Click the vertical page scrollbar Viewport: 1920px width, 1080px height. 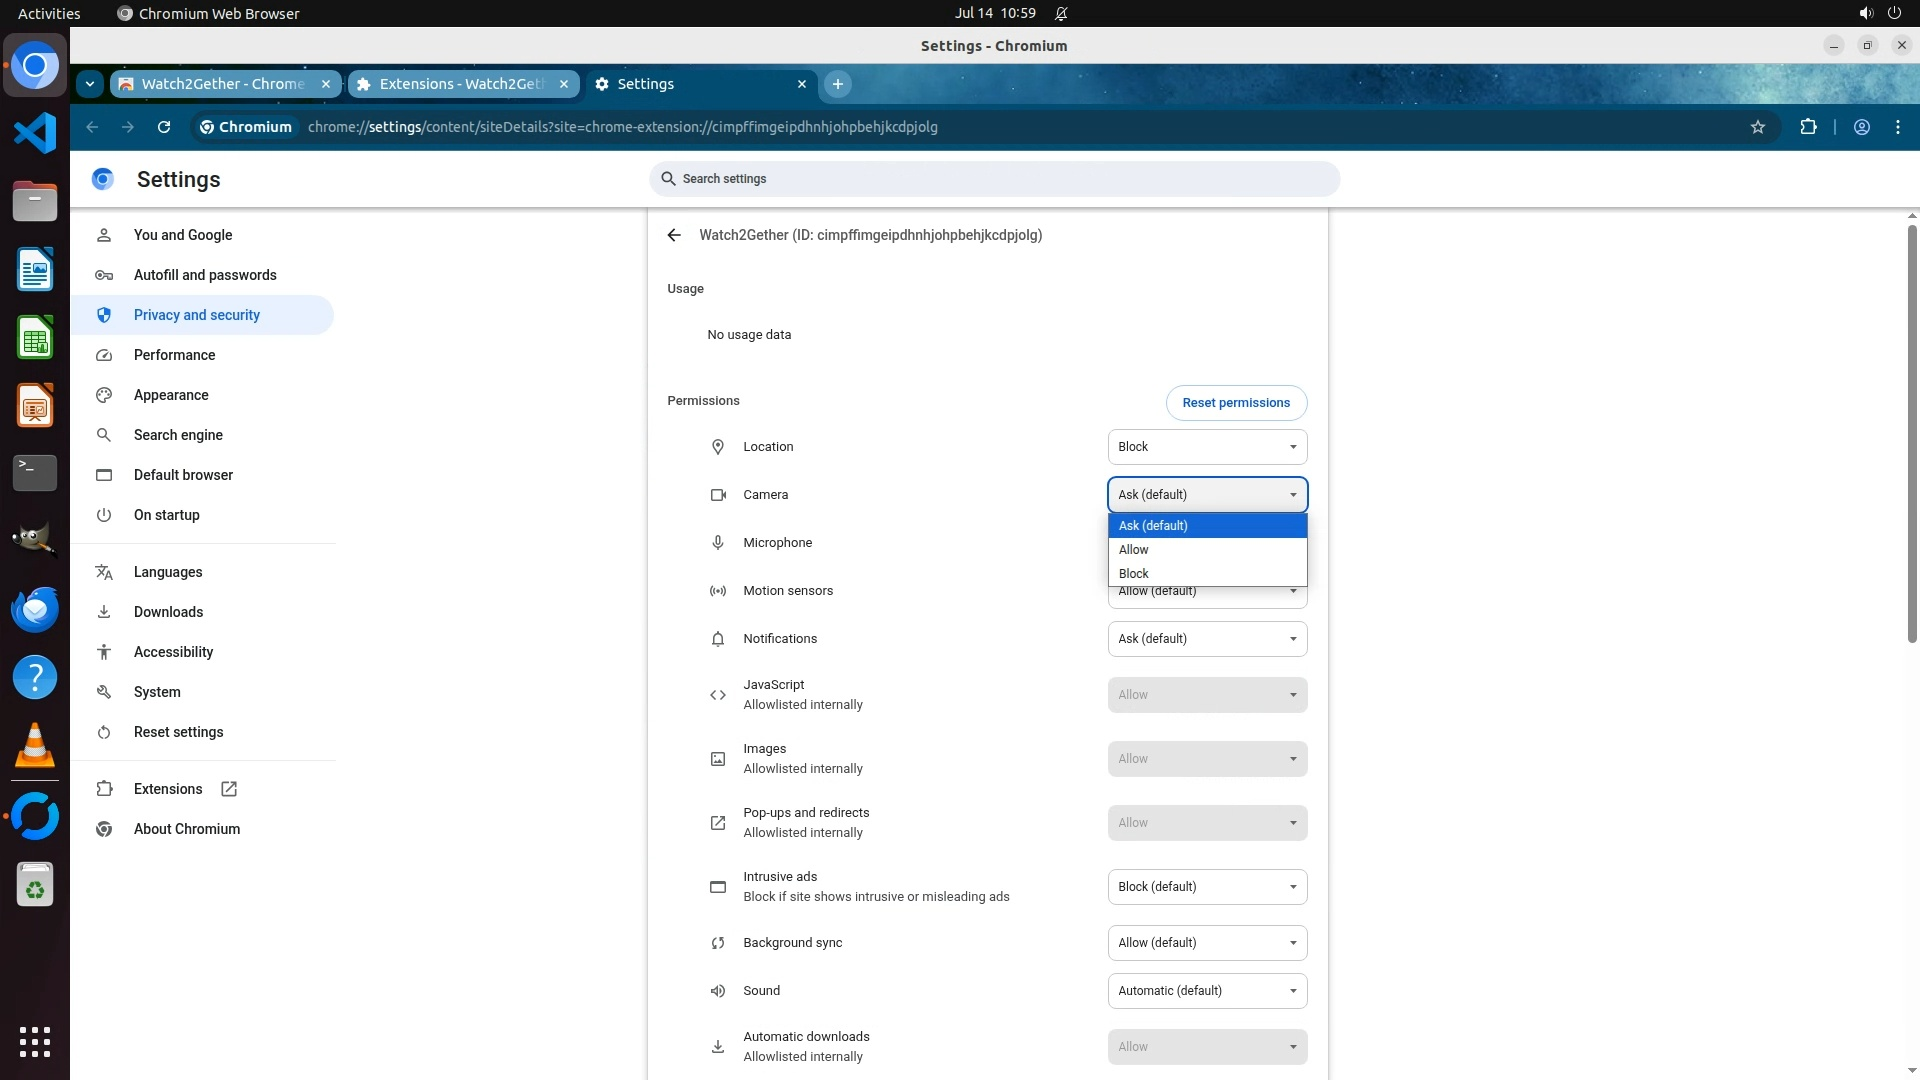coord(1911,435)
